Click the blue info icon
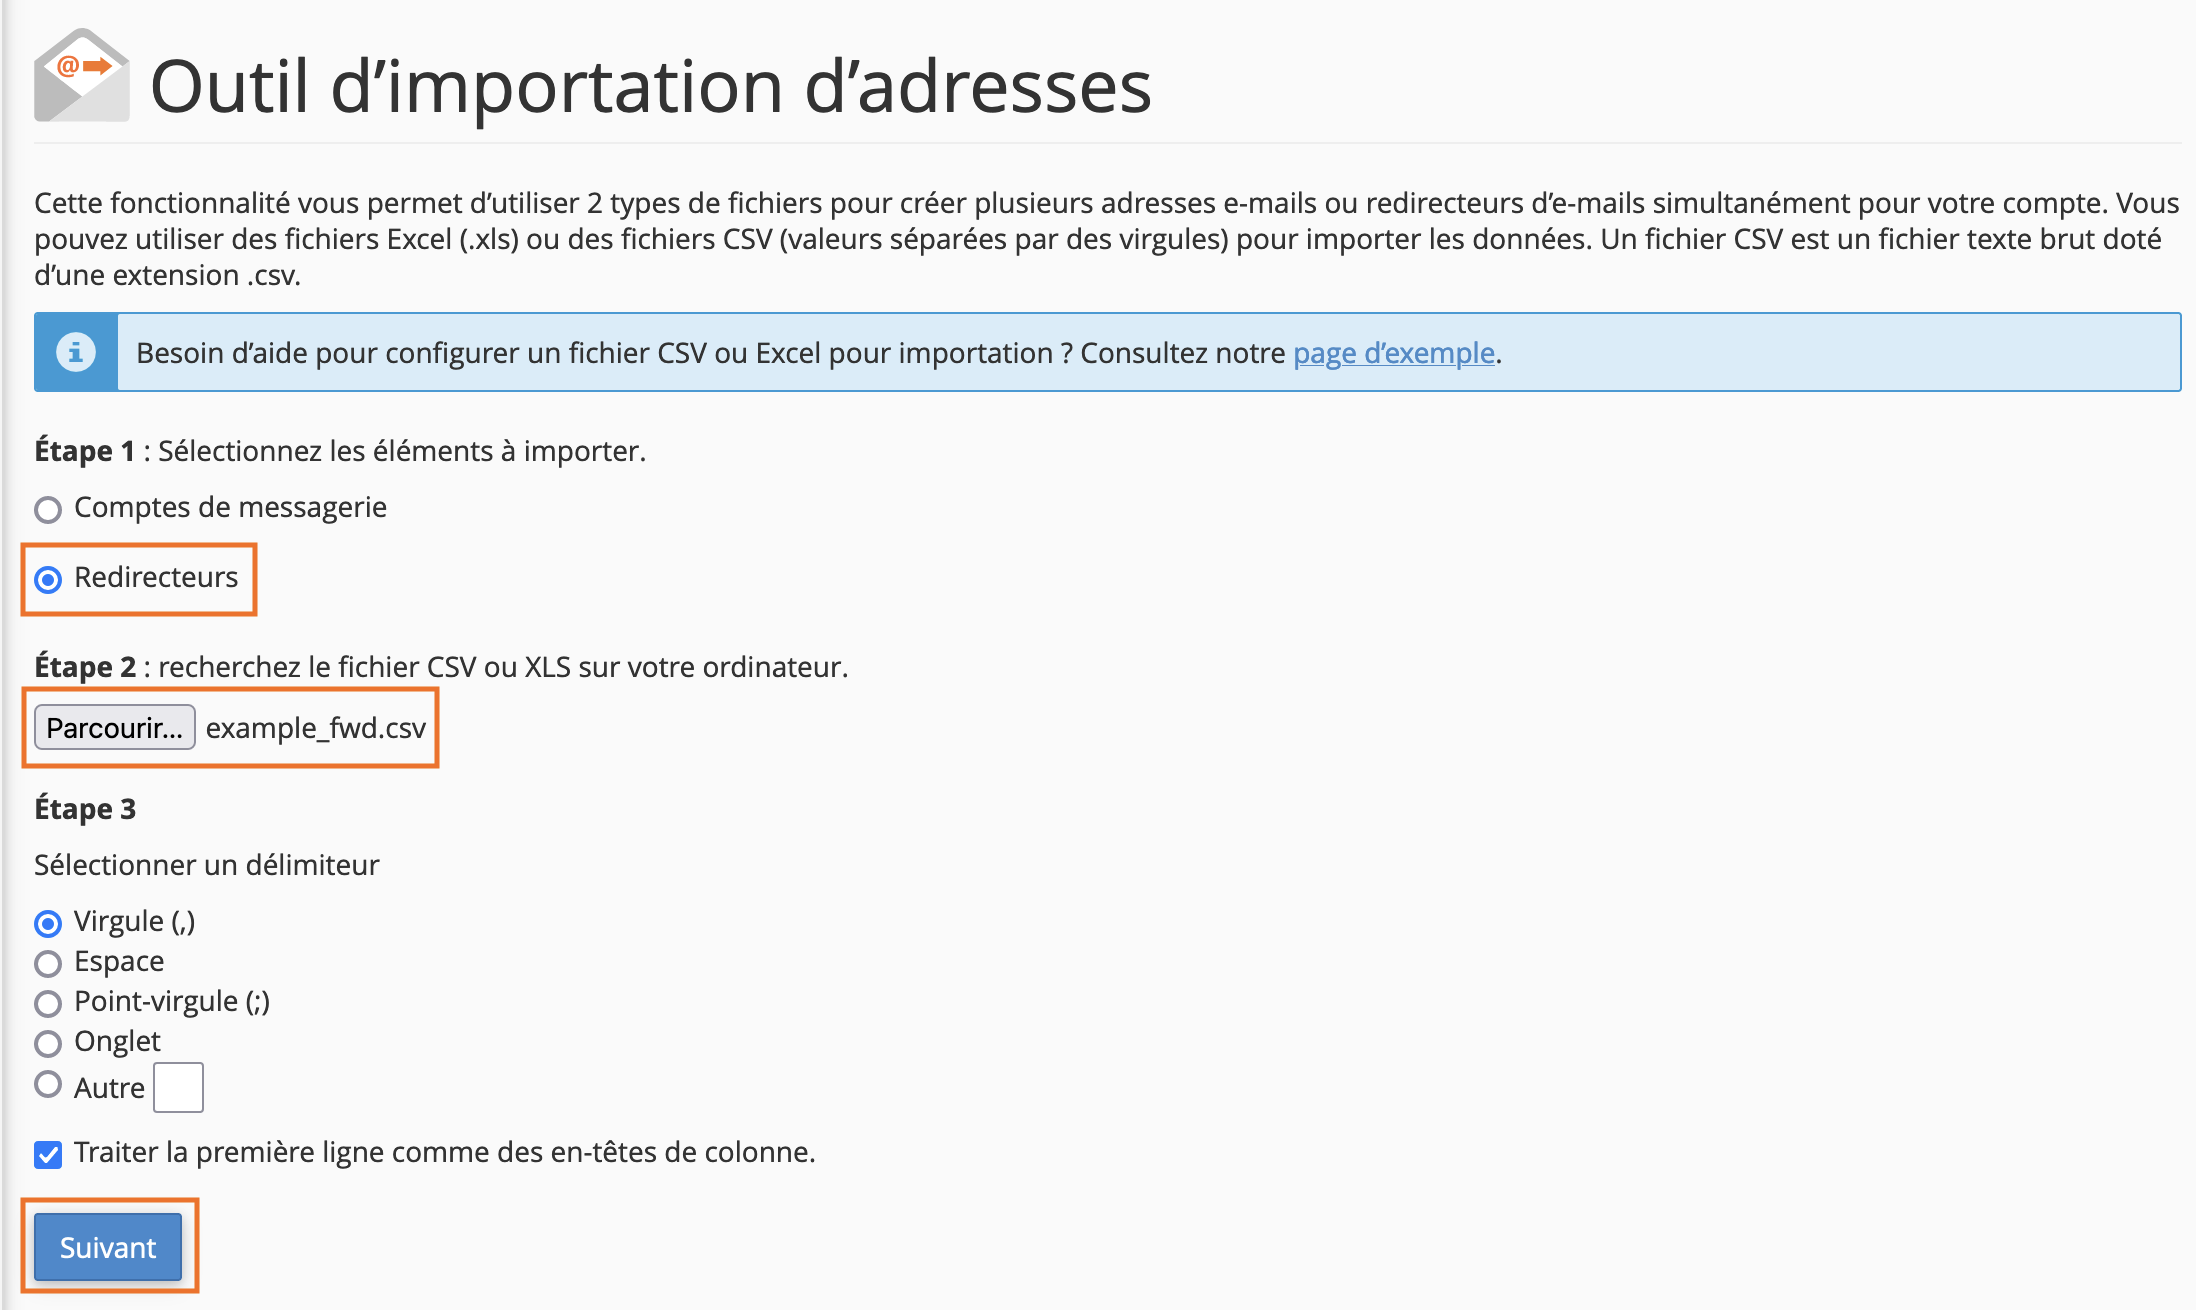 76,352
